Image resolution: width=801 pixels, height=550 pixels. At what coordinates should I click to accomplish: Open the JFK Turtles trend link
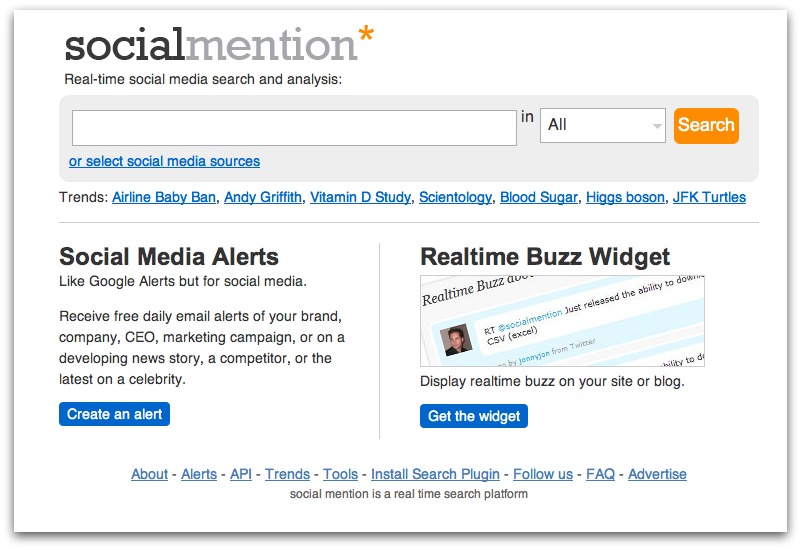709,197
